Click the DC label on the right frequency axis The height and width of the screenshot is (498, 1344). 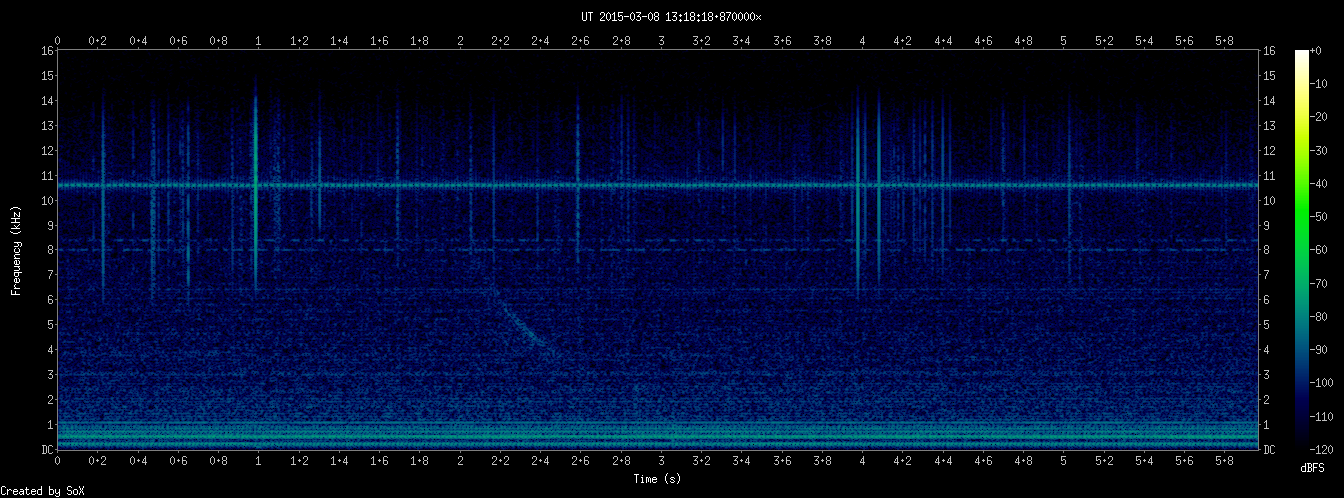(1269, 450)
